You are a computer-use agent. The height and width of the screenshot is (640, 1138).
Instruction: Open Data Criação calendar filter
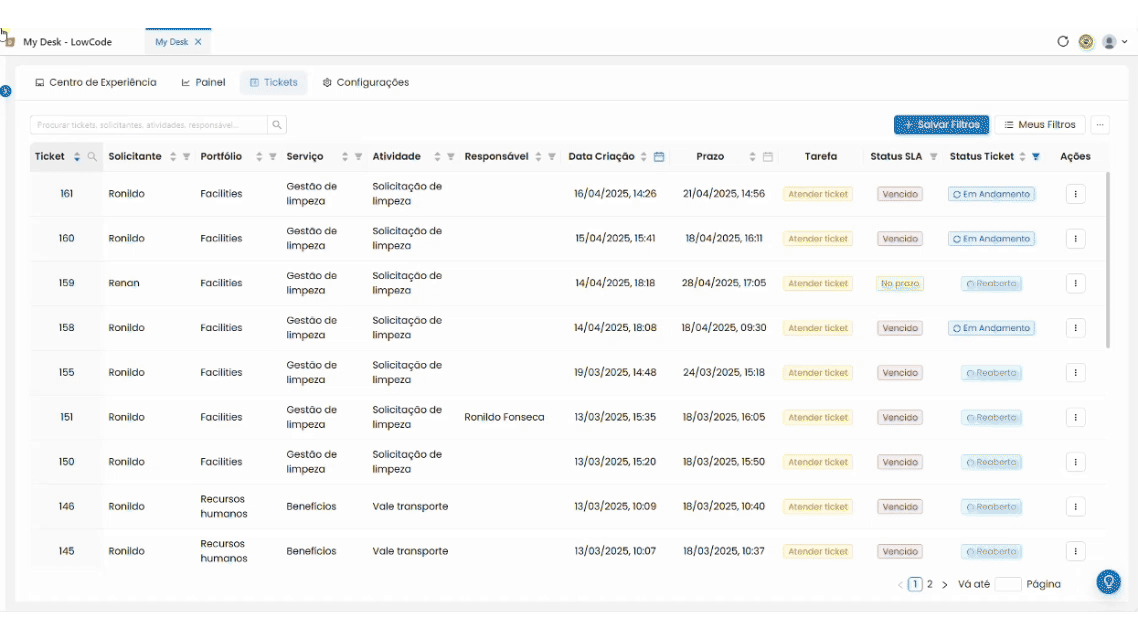(x=659, y=157)
